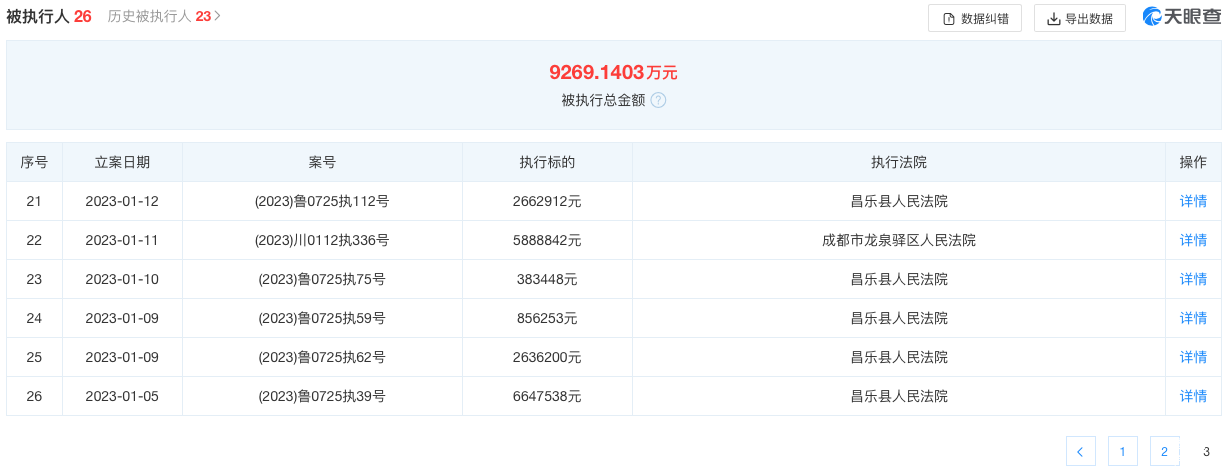The width and height of the screenshot is (1227, 474).
Task: Click the 天眼查 logo
Action: (x=1181, y=17)
